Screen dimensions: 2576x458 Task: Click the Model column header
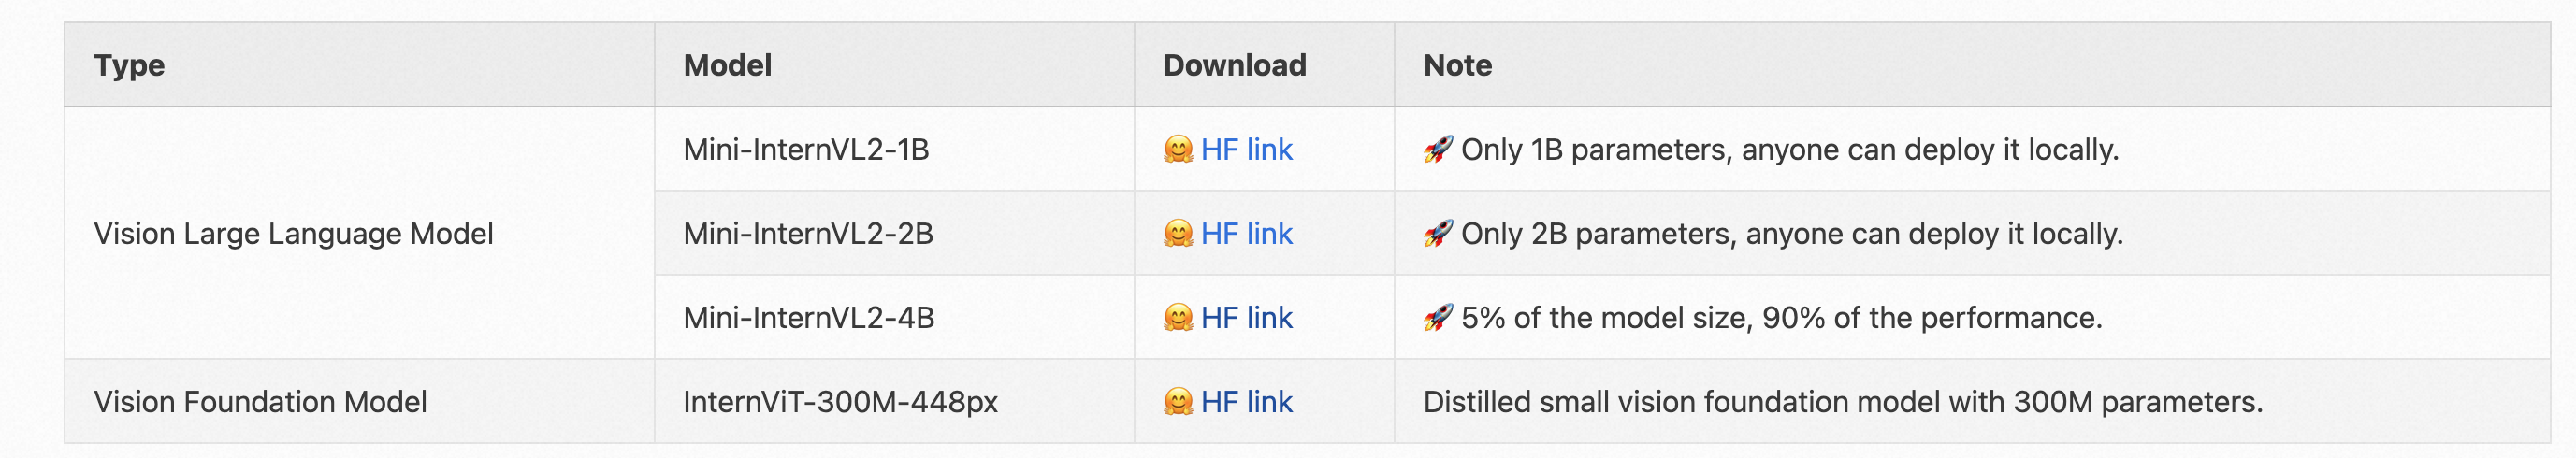(727, 66)
